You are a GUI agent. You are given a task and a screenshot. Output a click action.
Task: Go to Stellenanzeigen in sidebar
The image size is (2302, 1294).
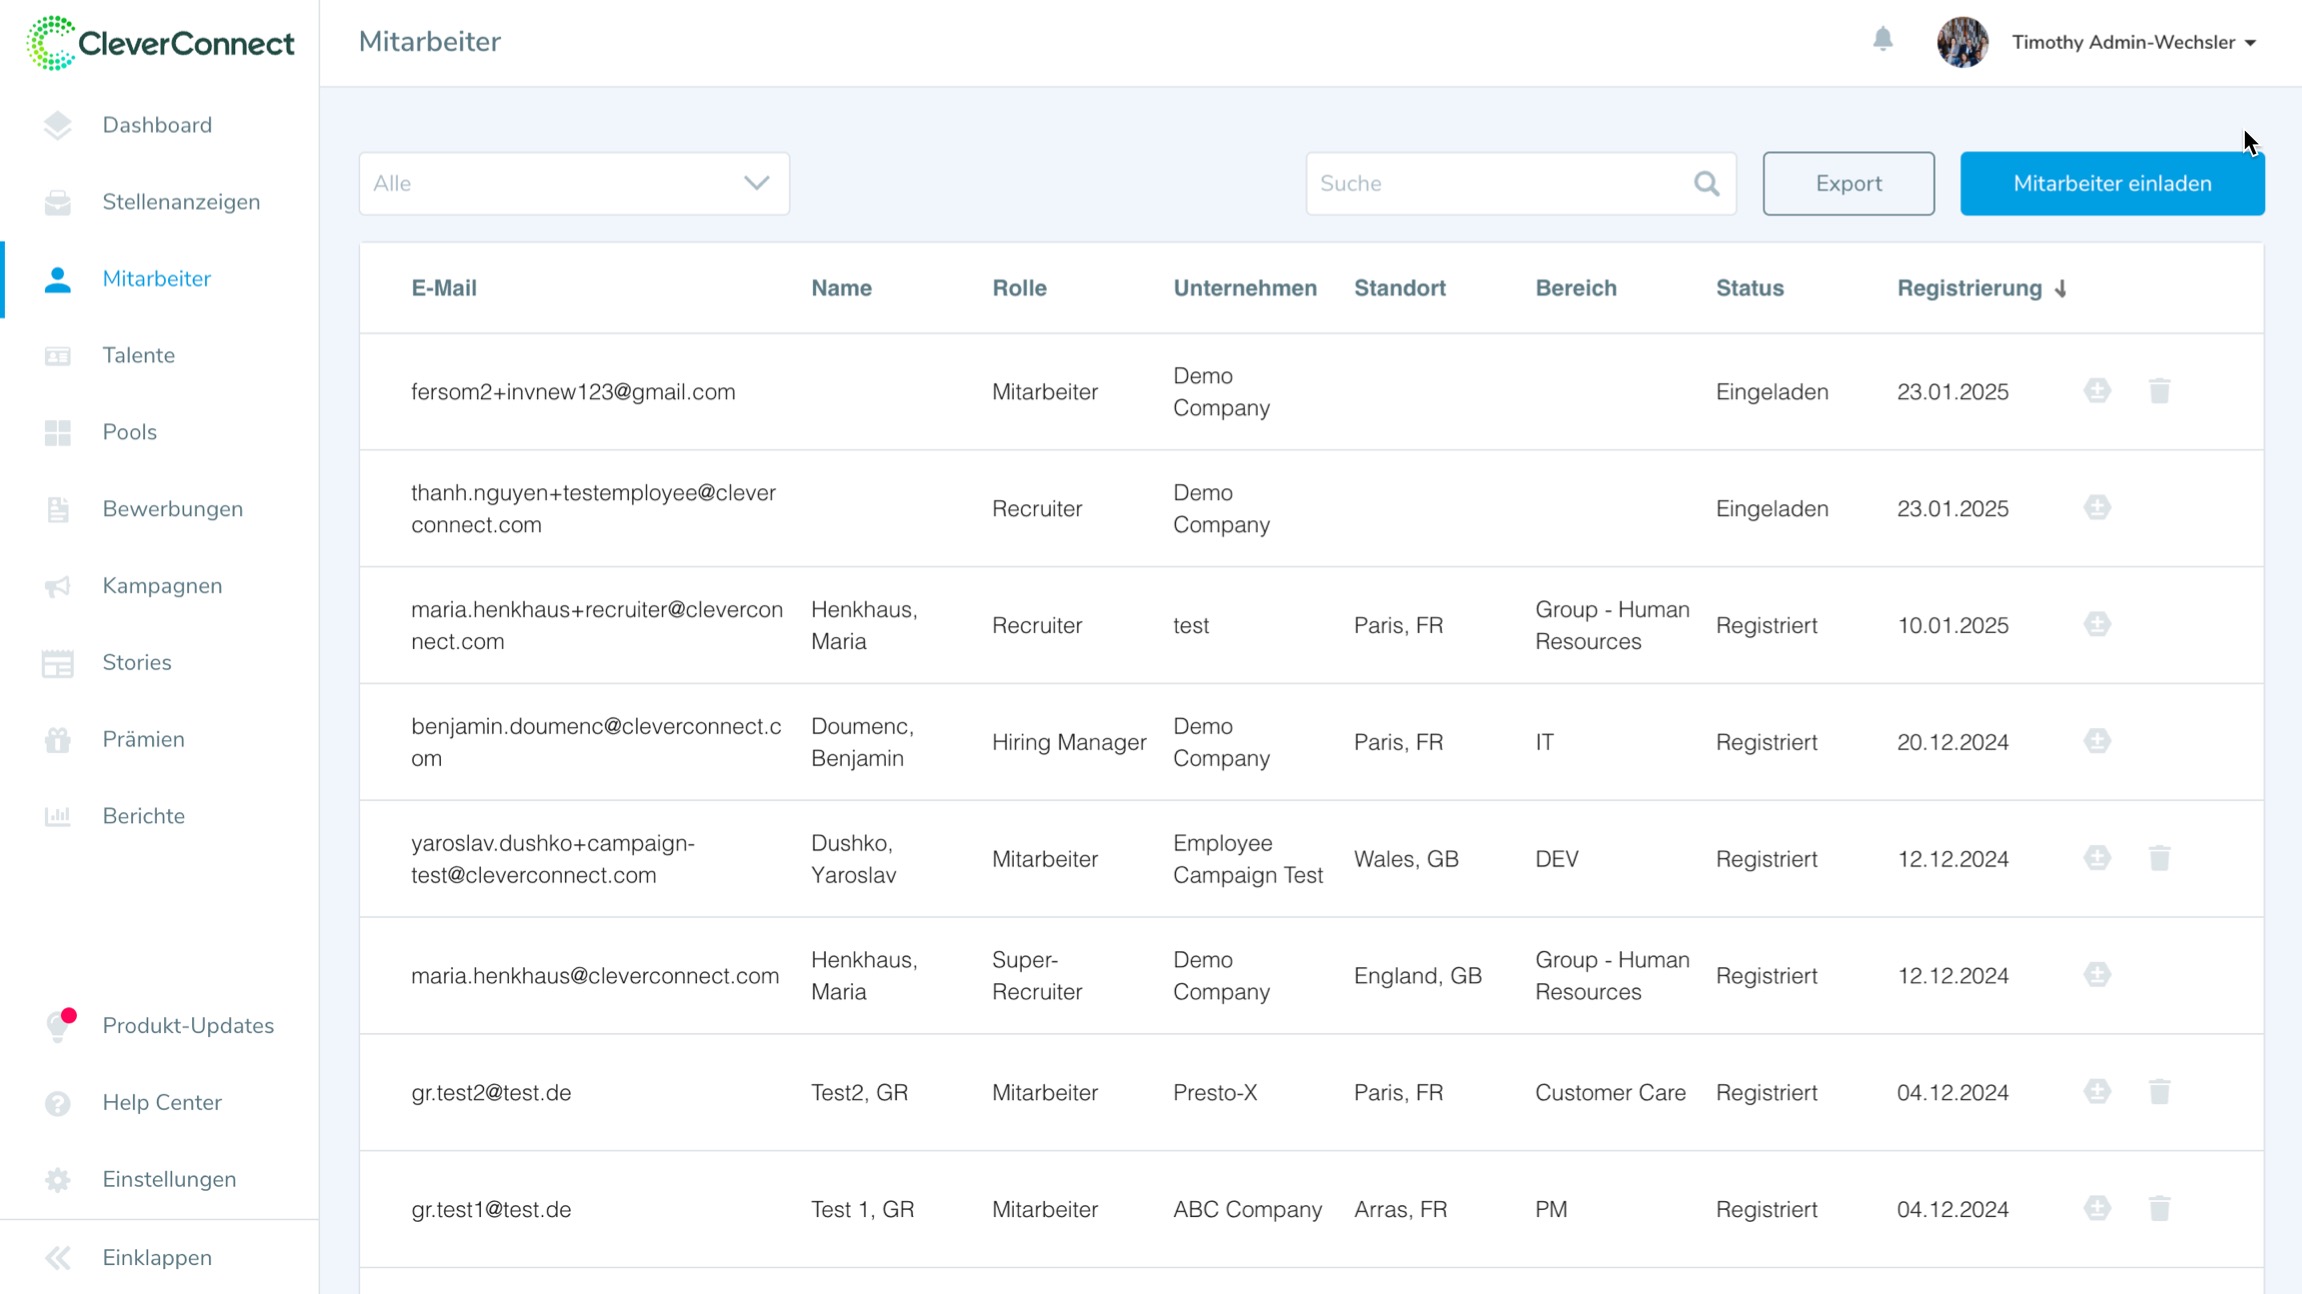[x=180, y=202]
